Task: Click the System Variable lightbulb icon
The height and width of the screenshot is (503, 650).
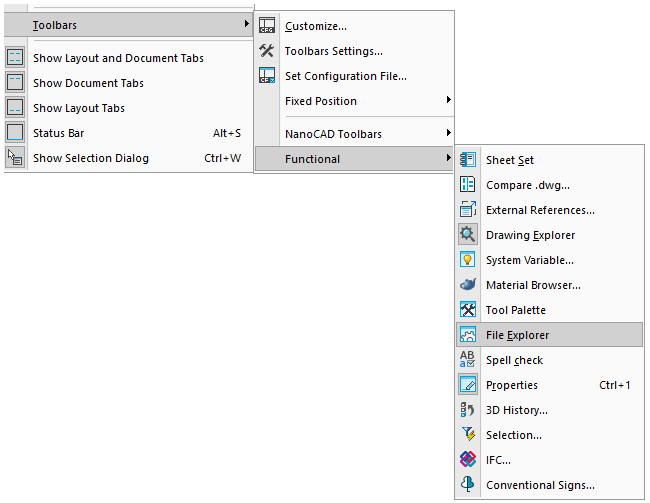Action: point(467,260)
